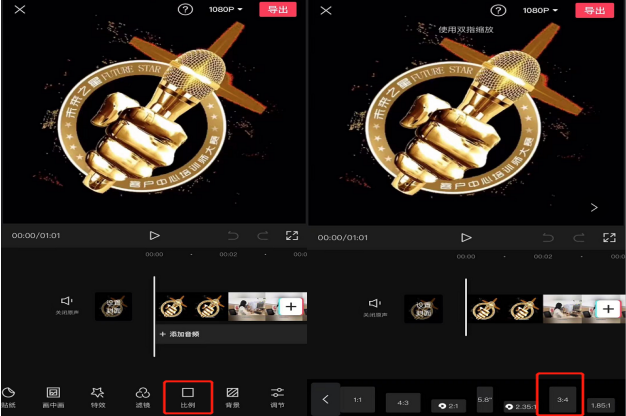This screenshot has height=416, width=626.
Task: Expand the 1080P resolution dropdown in right screen
Action: pos(540,10)
